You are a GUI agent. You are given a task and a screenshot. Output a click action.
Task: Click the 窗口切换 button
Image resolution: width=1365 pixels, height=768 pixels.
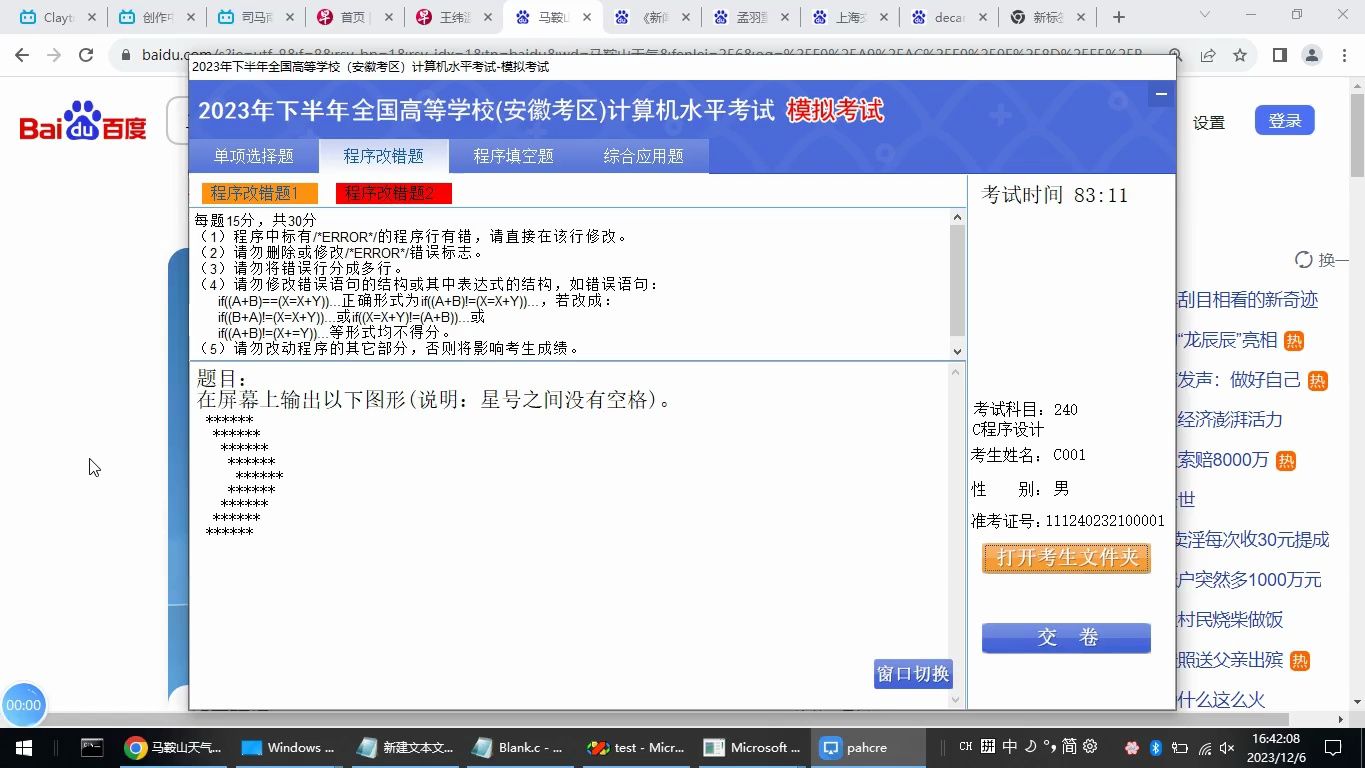click(913, 674)
